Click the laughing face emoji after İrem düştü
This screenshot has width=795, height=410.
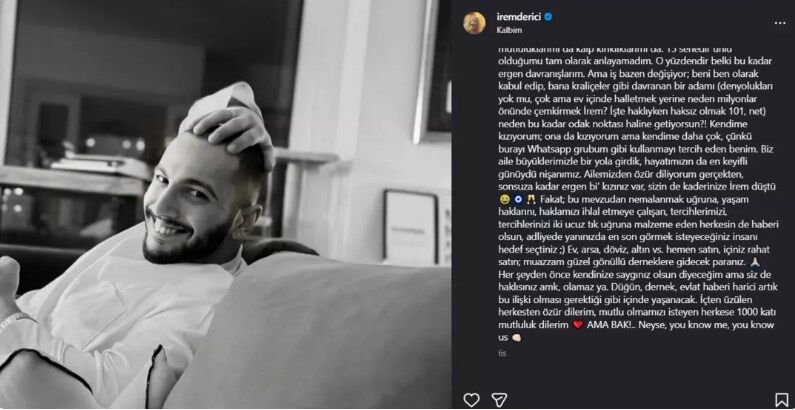[x=503, y=200]
